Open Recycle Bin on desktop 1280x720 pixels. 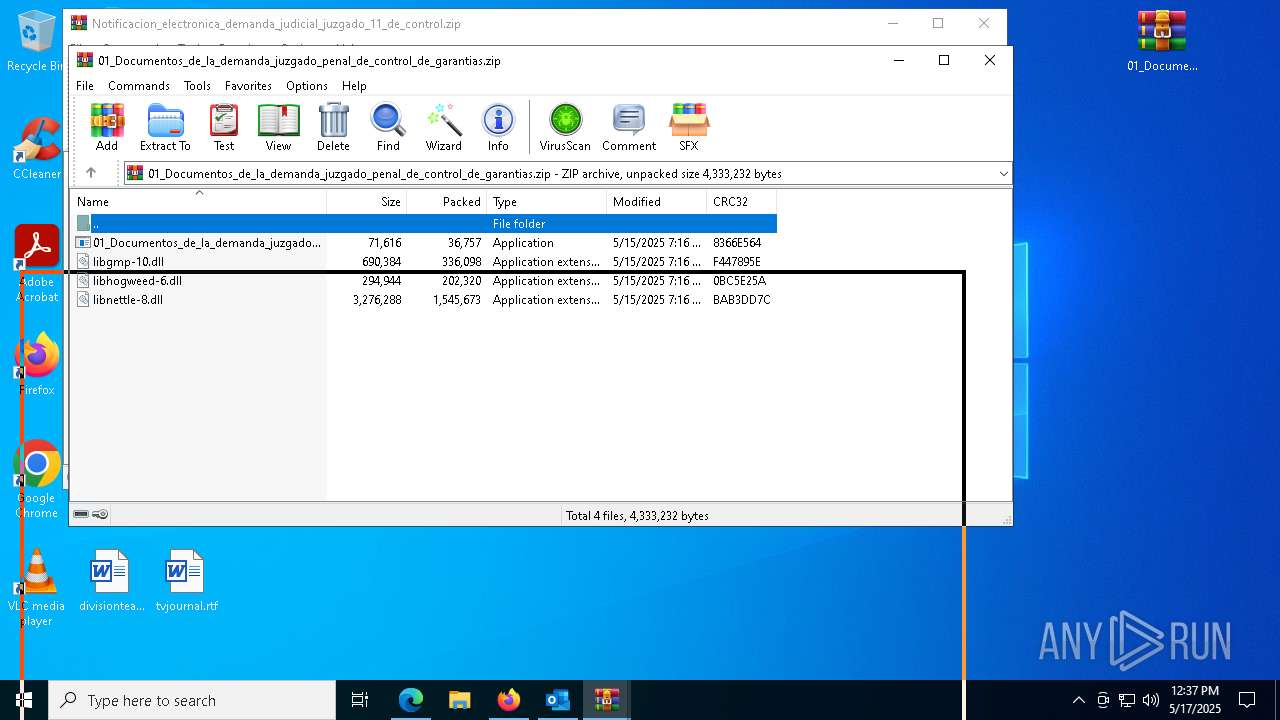coord(34,42)
